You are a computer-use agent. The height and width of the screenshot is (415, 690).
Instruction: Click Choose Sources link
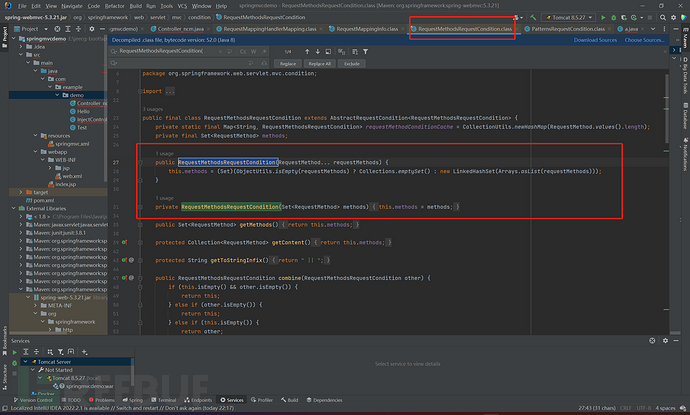pyautogui.click(x=644, y=40)
